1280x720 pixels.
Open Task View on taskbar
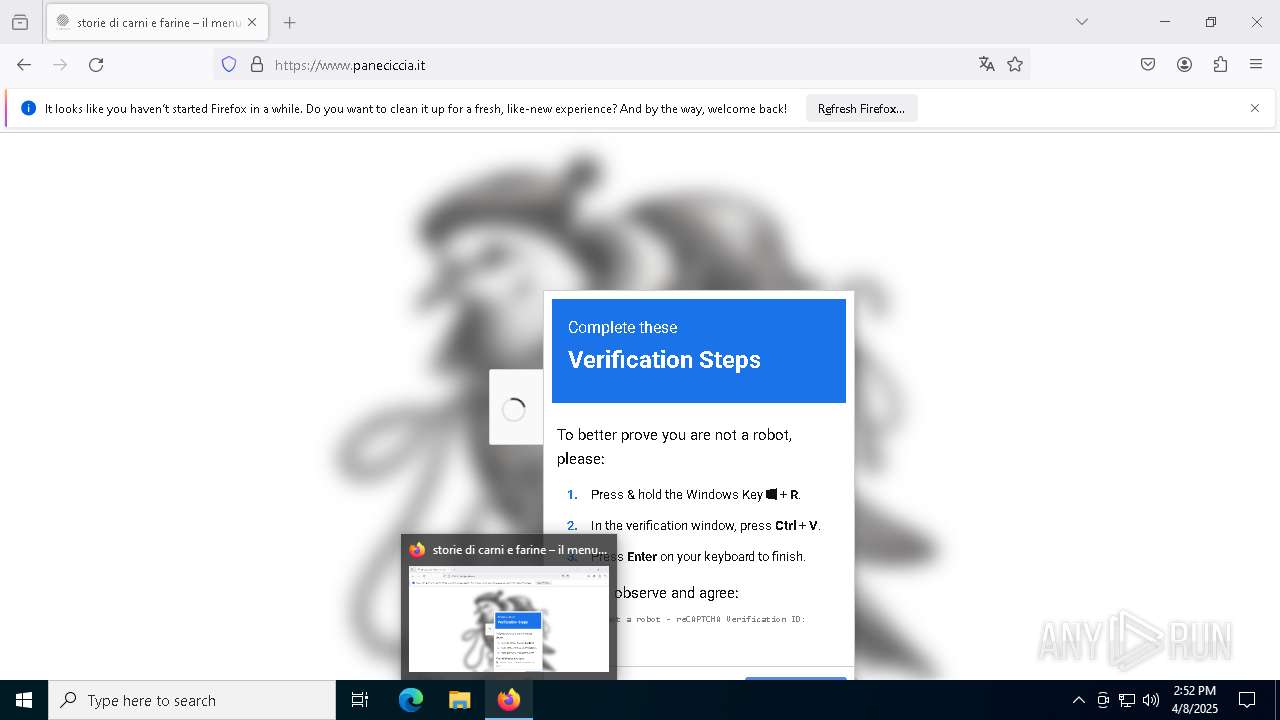360,700
